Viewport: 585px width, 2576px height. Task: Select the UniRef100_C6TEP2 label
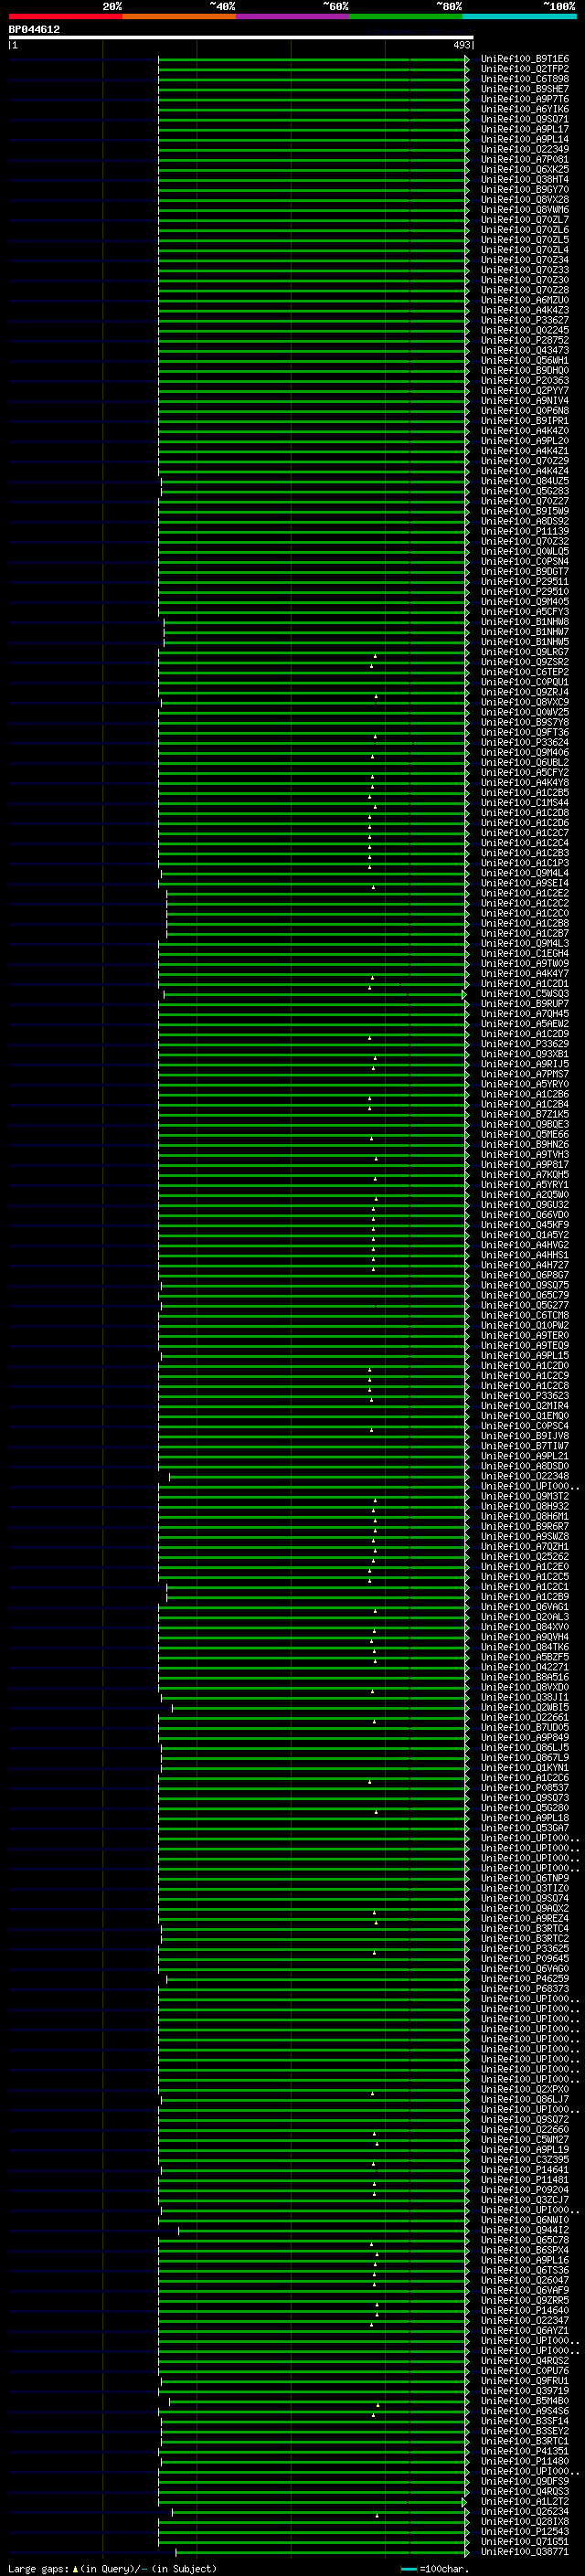click(x=525, y=672)
